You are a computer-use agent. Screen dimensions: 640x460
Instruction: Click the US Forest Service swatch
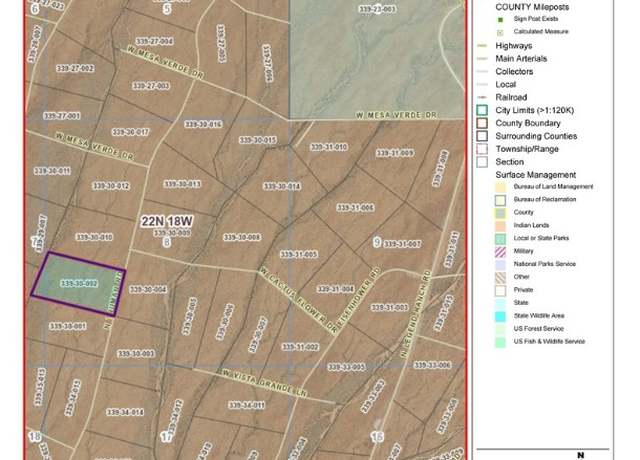500,329
